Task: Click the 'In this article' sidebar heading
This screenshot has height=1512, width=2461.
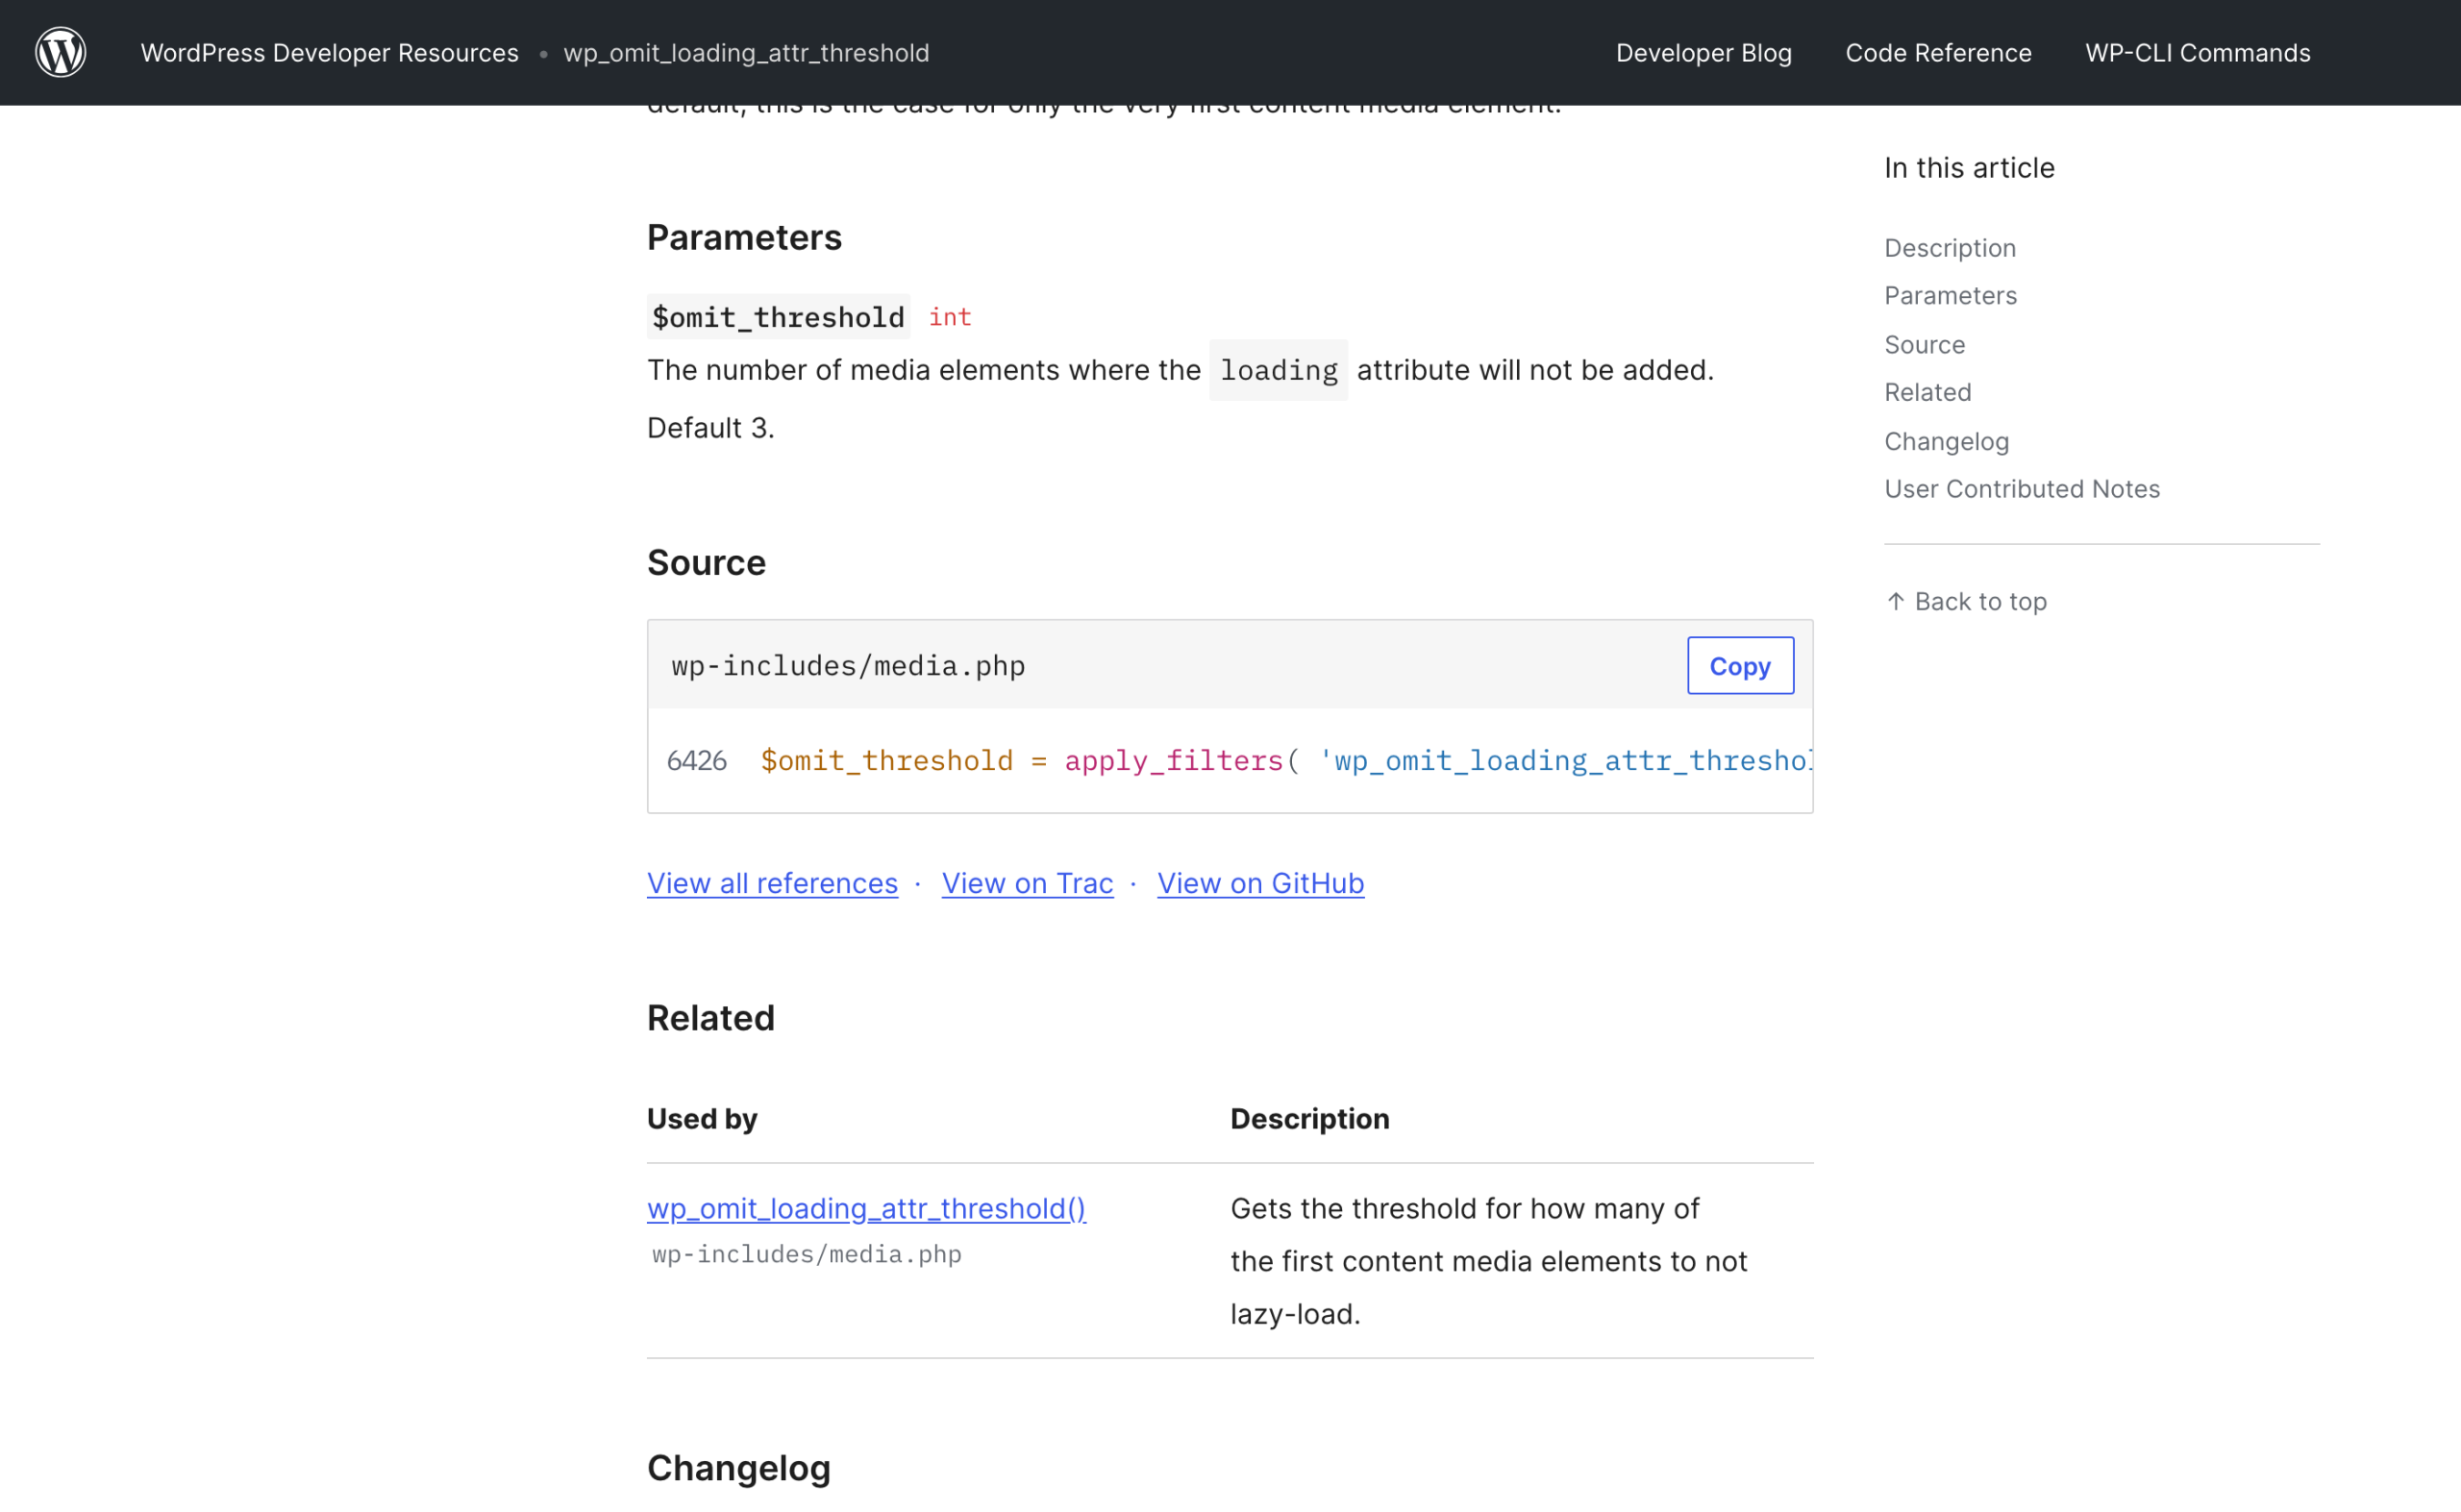Action: [1969, 168]
